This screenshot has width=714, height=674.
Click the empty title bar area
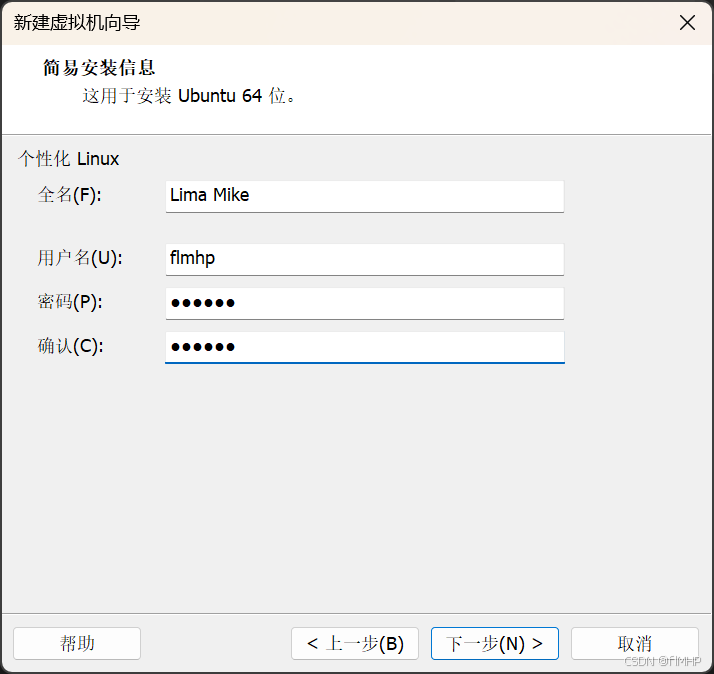tap(400, 22)
